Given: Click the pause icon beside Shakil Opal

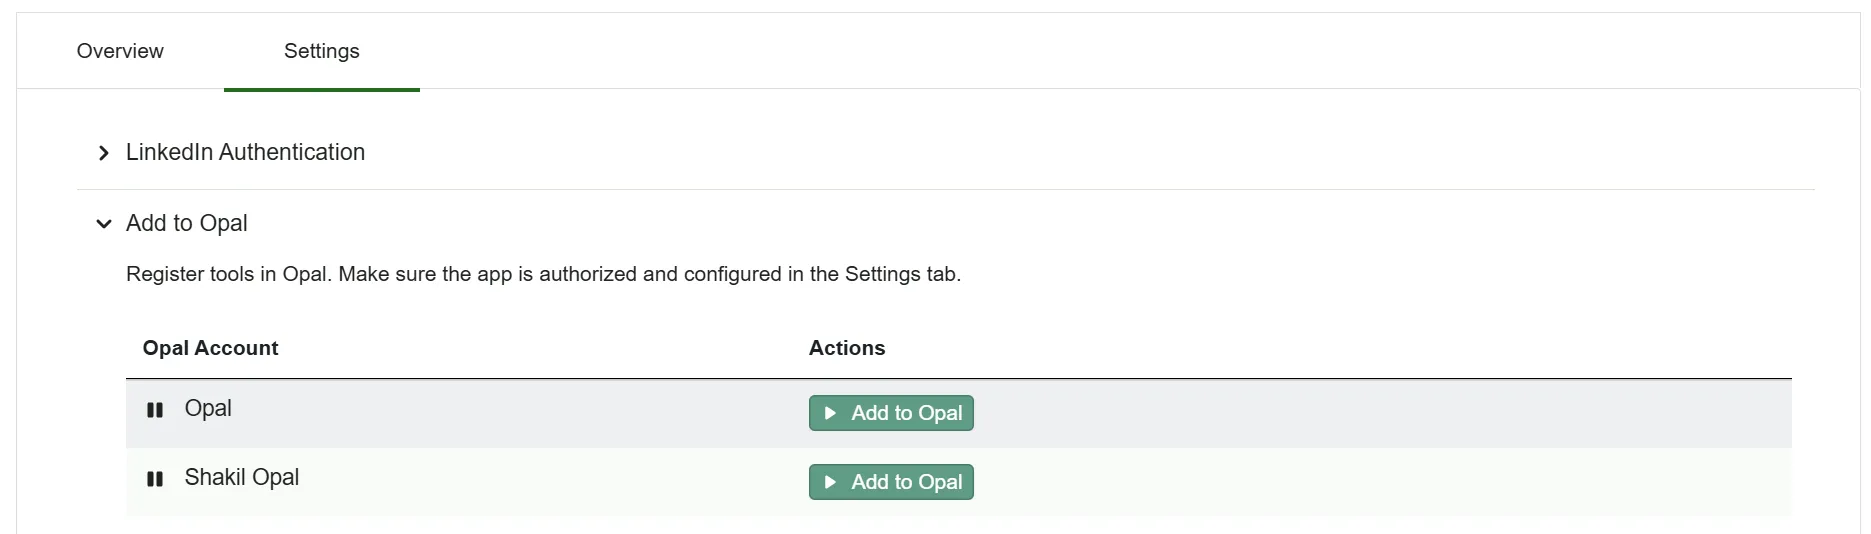Looking at the screenshot, I should 155,479.
